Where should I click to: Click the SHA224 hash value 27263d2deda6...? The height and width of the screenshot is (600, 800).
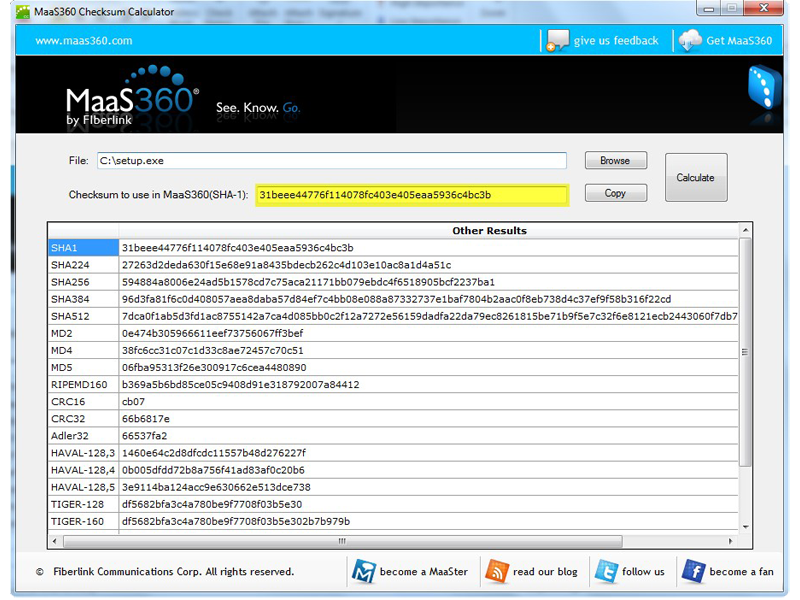(x=287, y=265)
